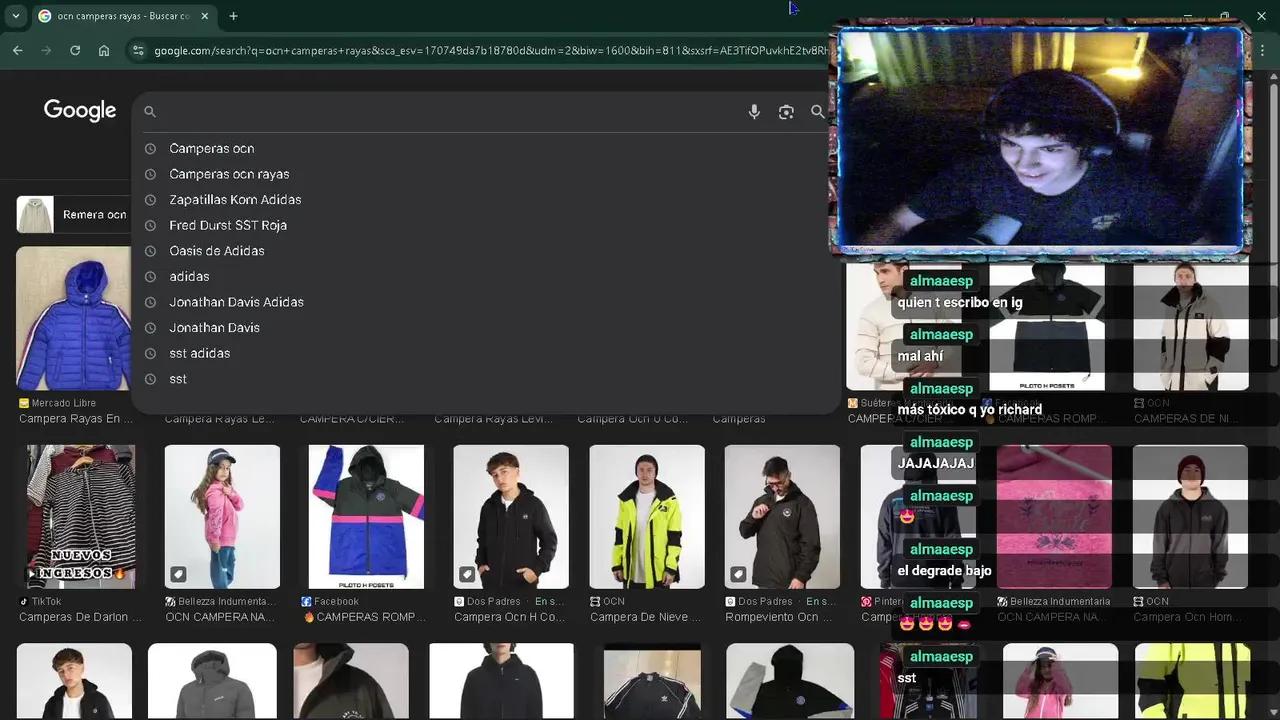Open striped clothing TikTok thumbnail
The image size is (1280, 720).
80,517
